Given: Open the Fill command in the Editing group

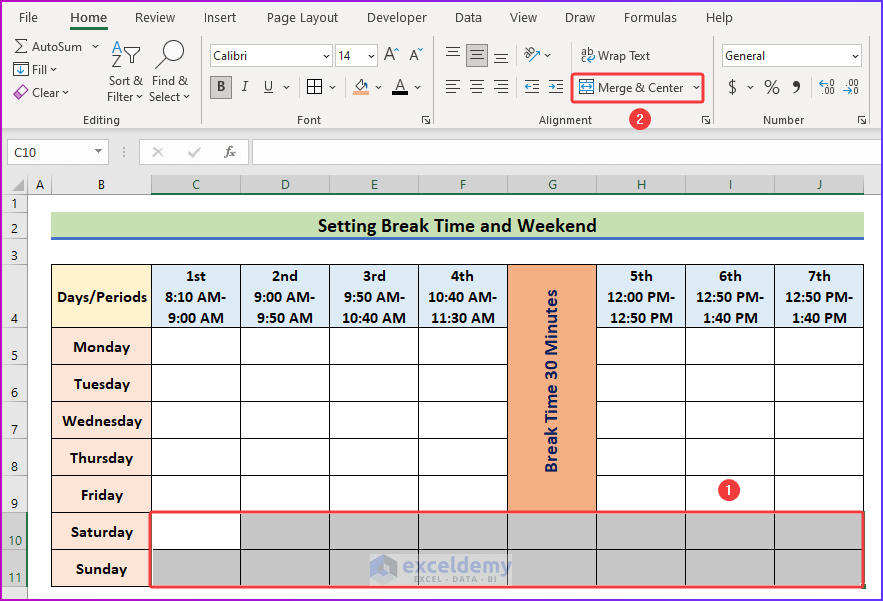Looking at the screenshot, I should tap(40, 69).
